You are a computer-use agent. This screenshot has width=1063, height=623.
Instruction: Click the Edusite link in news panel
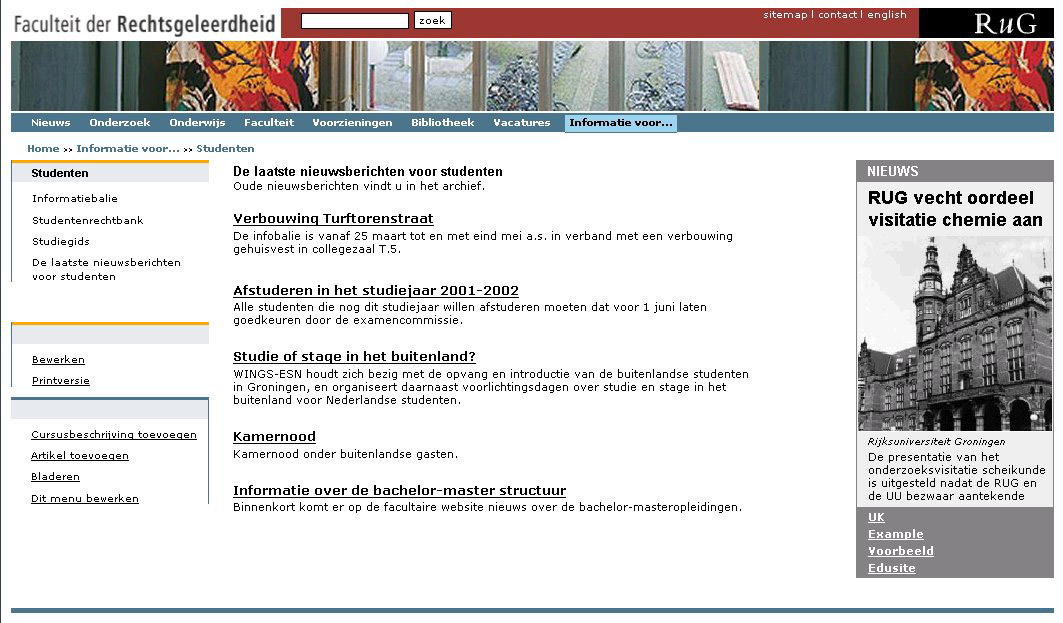click(891, 568)
